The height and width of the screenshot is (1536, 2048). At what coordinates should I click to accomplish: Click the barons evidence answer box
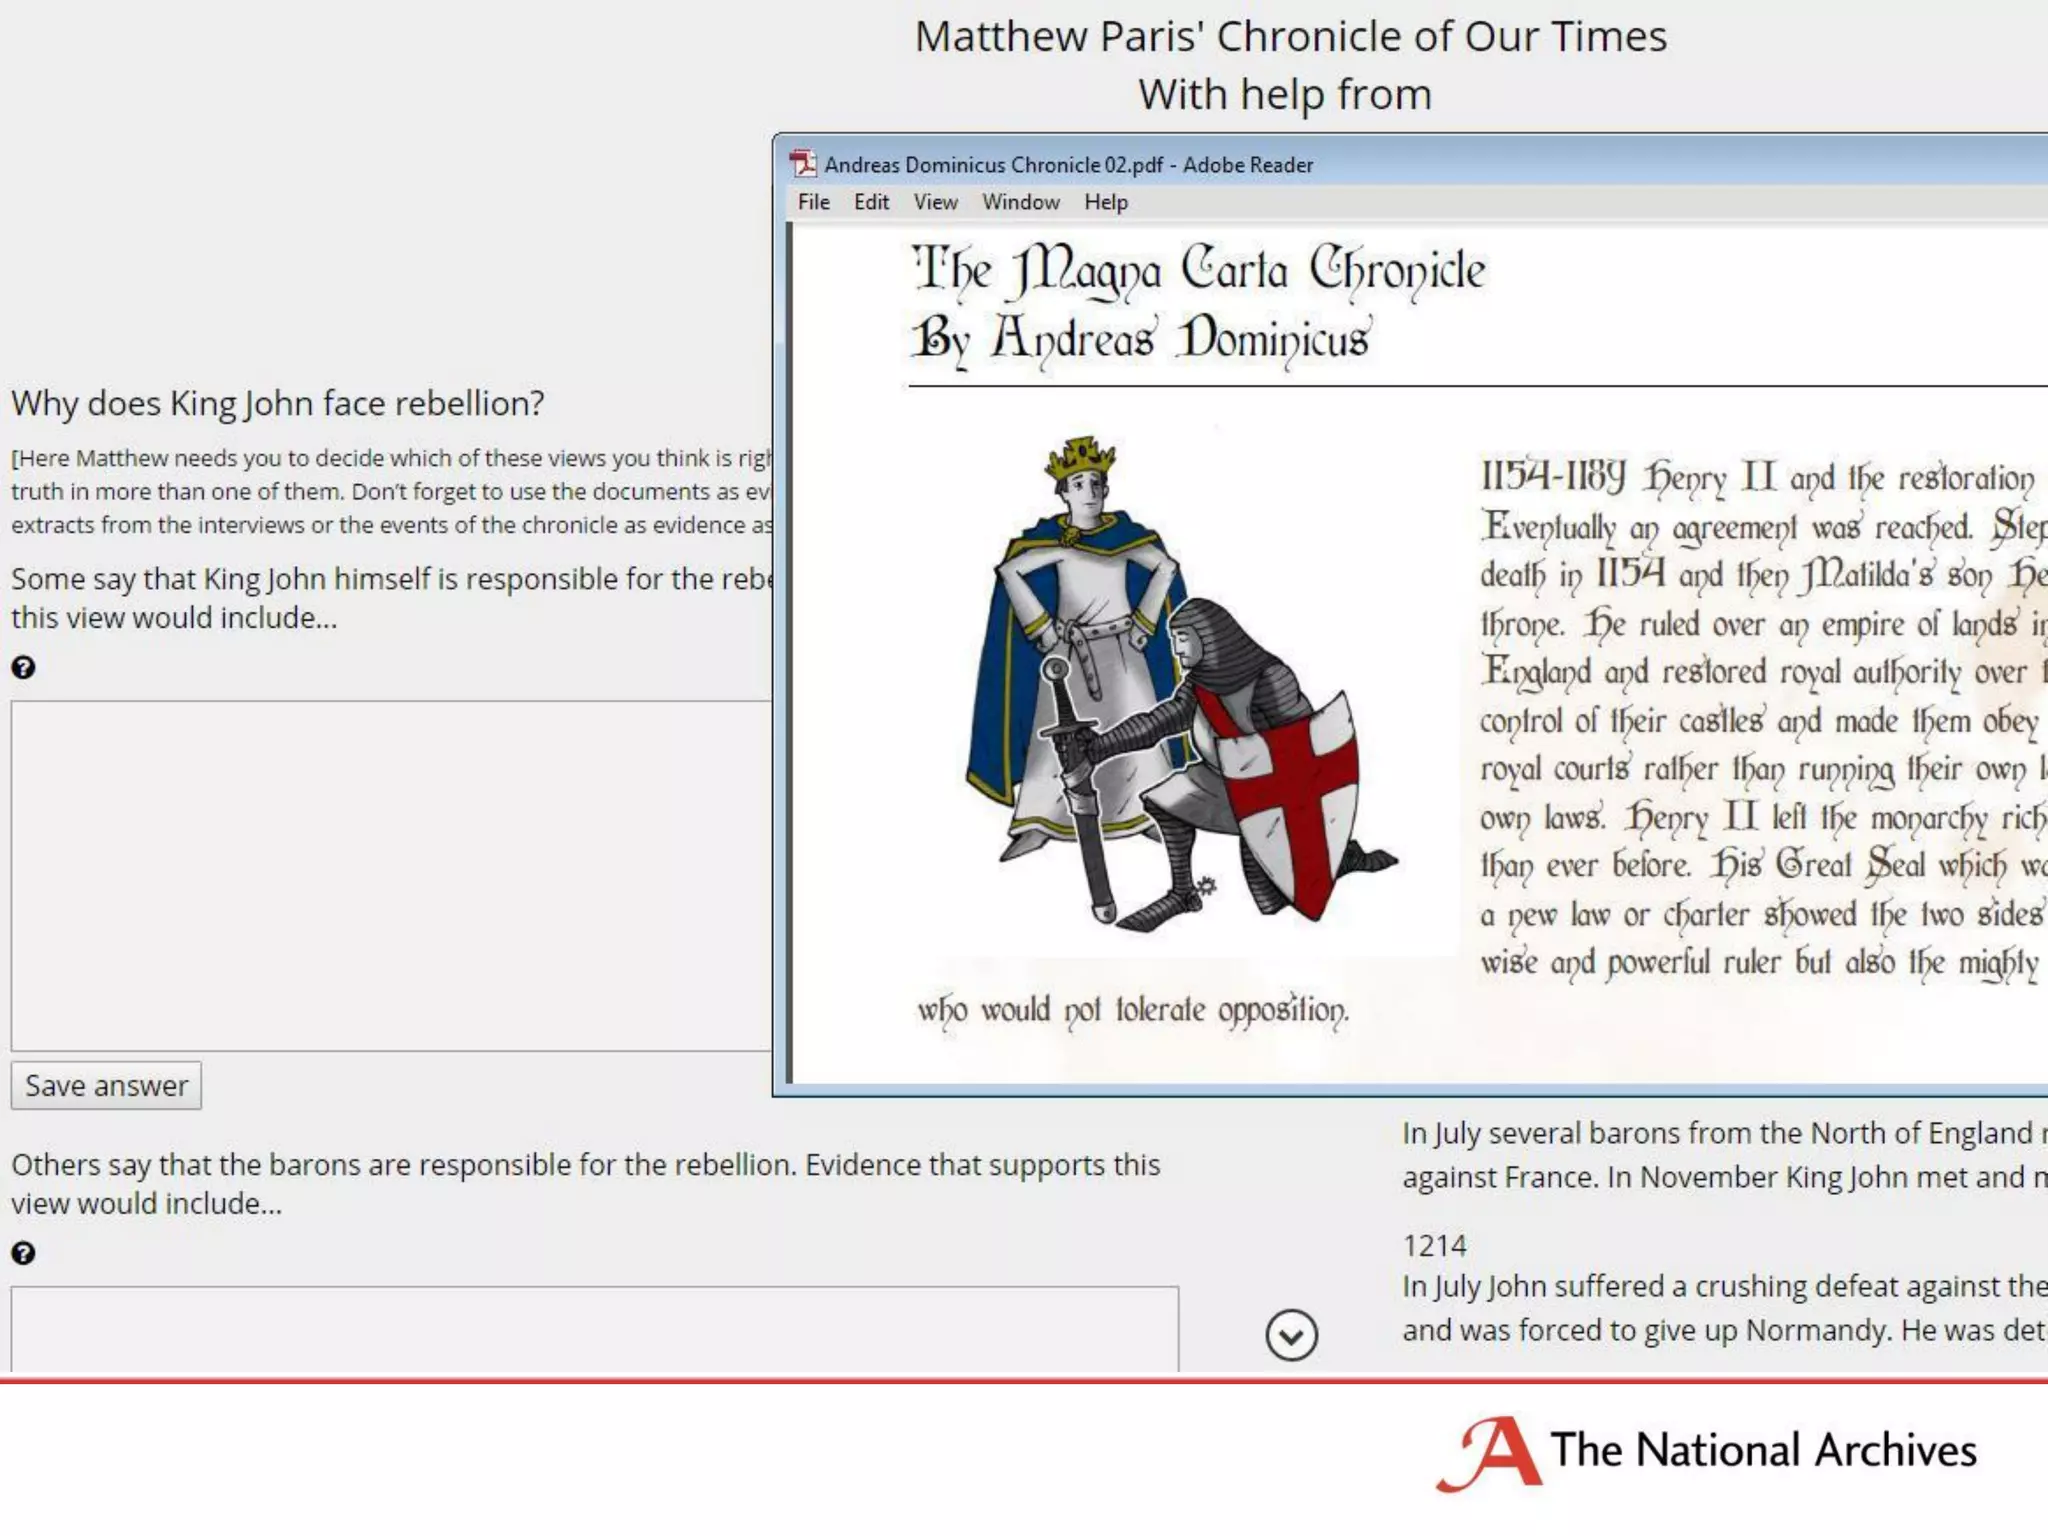point(594,1328)
